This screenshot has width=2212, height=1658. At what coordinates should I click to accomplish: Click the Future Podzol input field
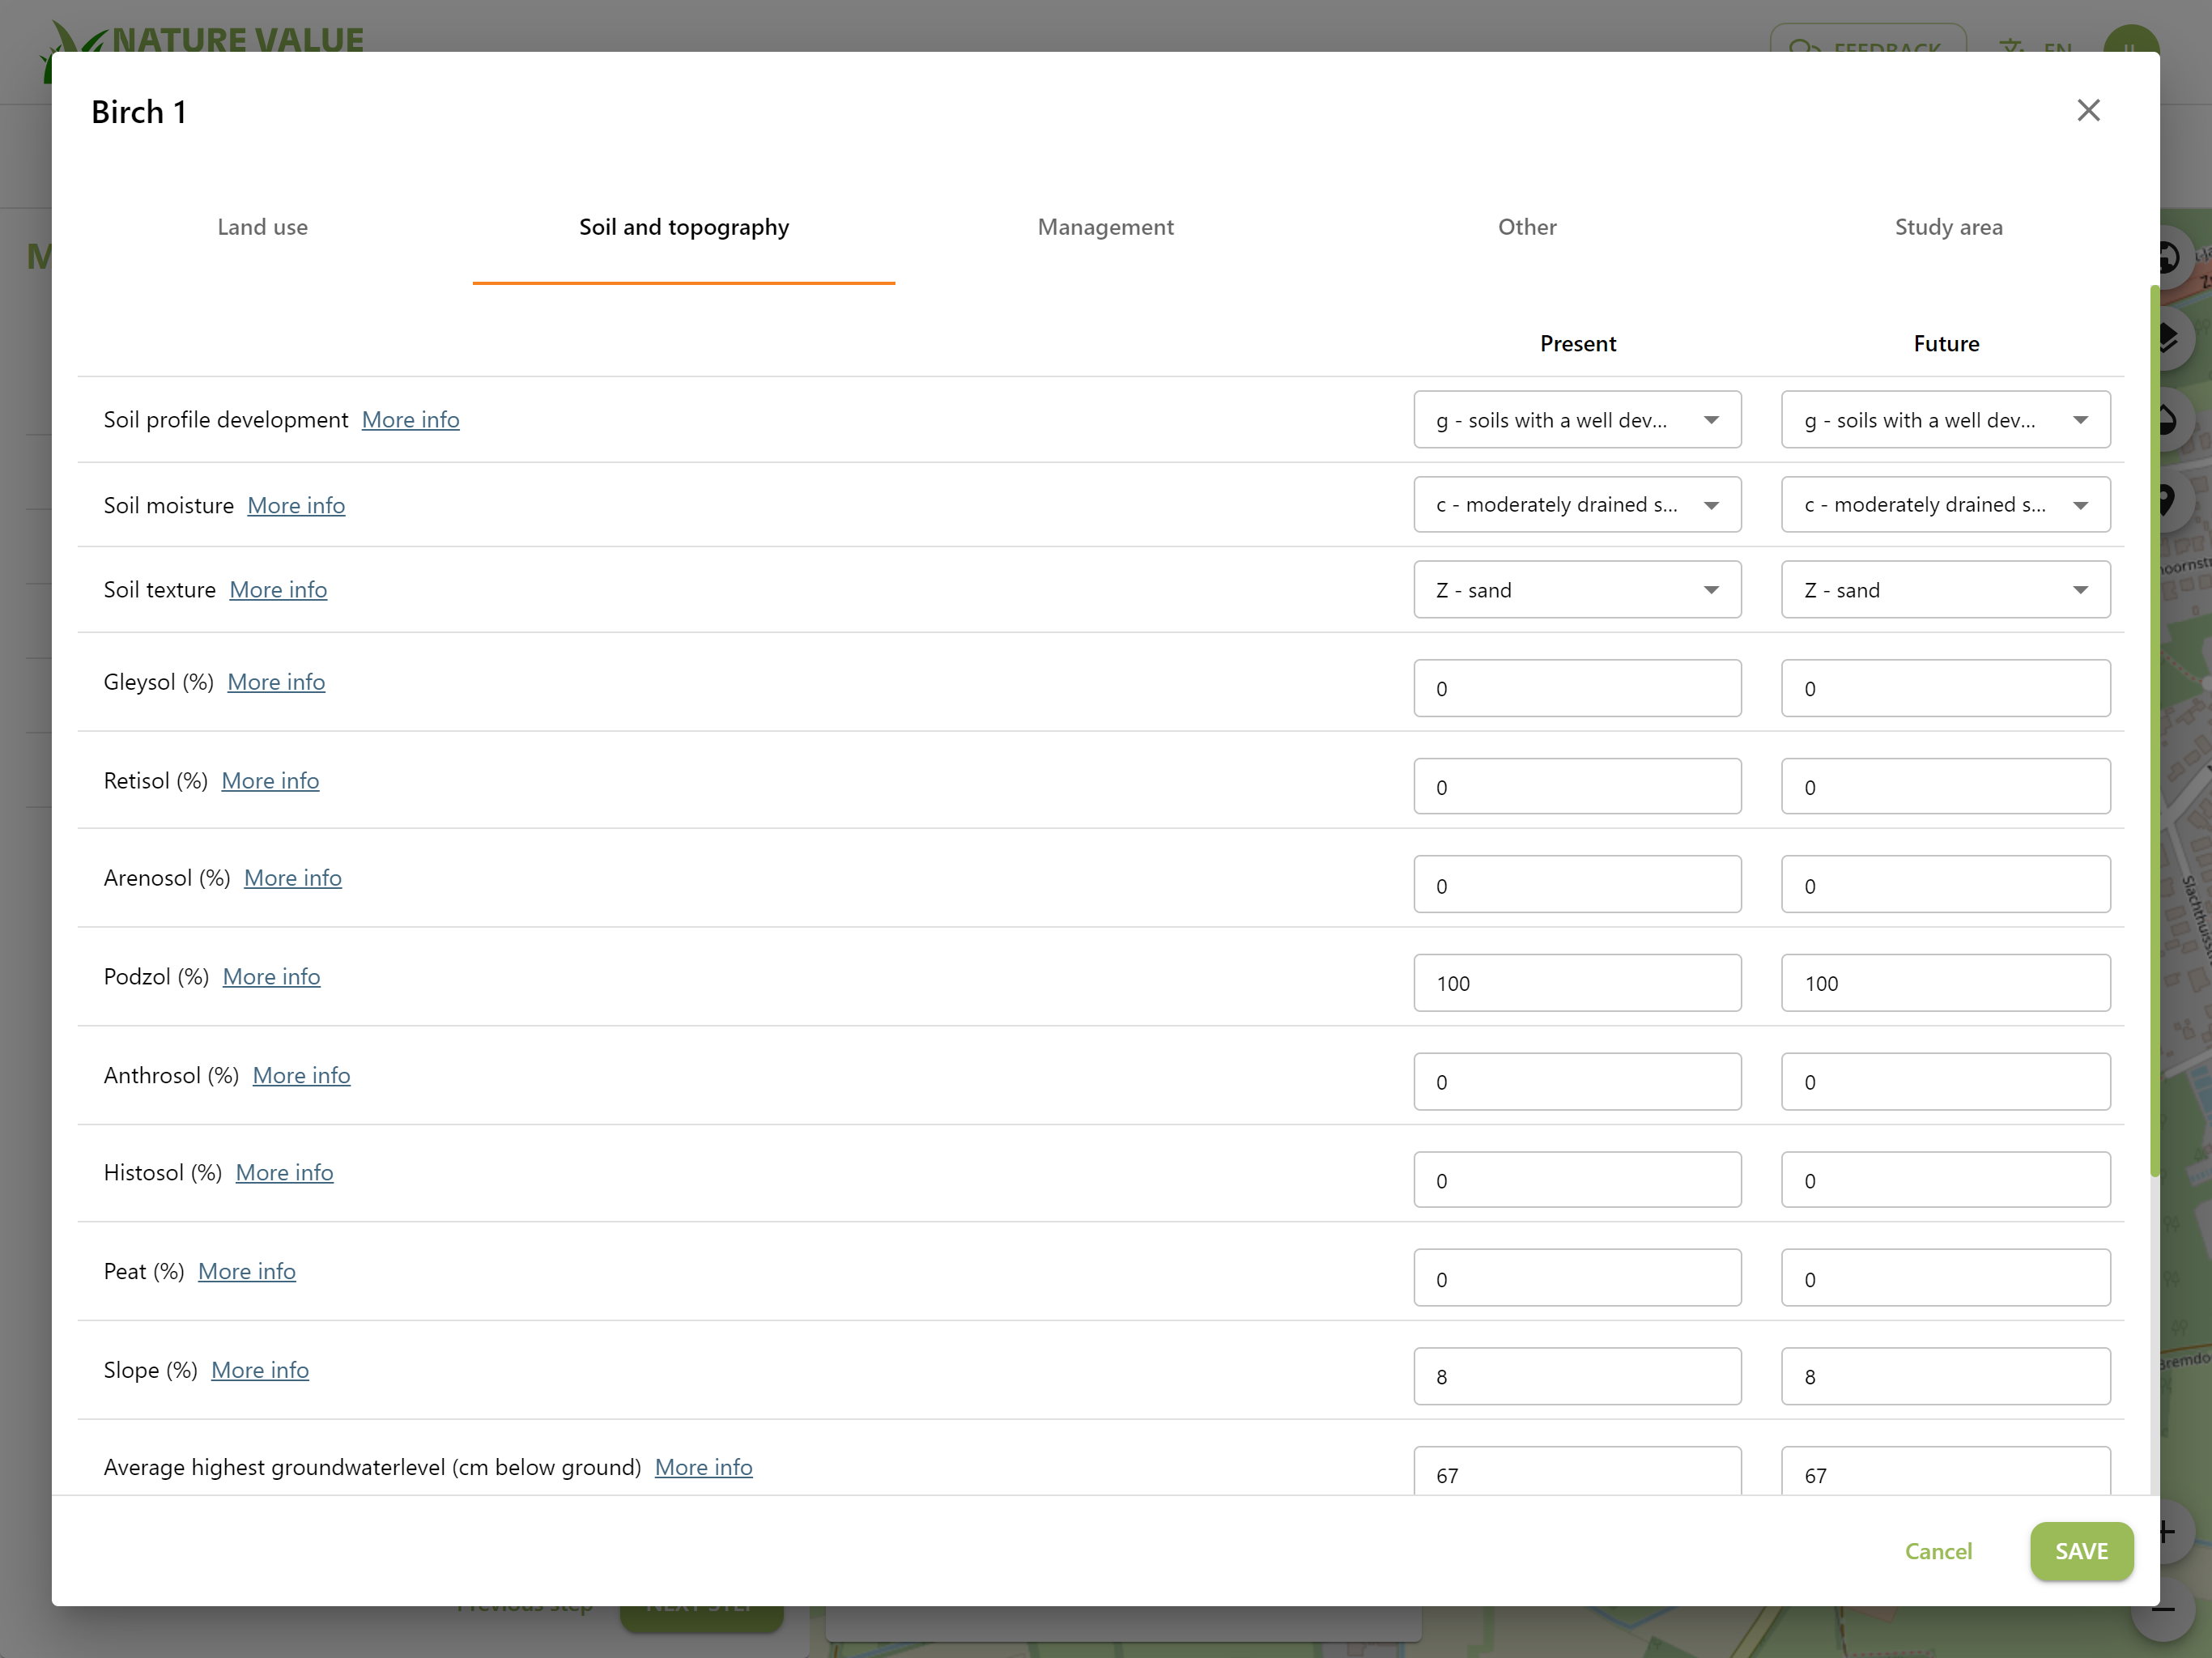pyautogui.click(x=1945, y=983)
